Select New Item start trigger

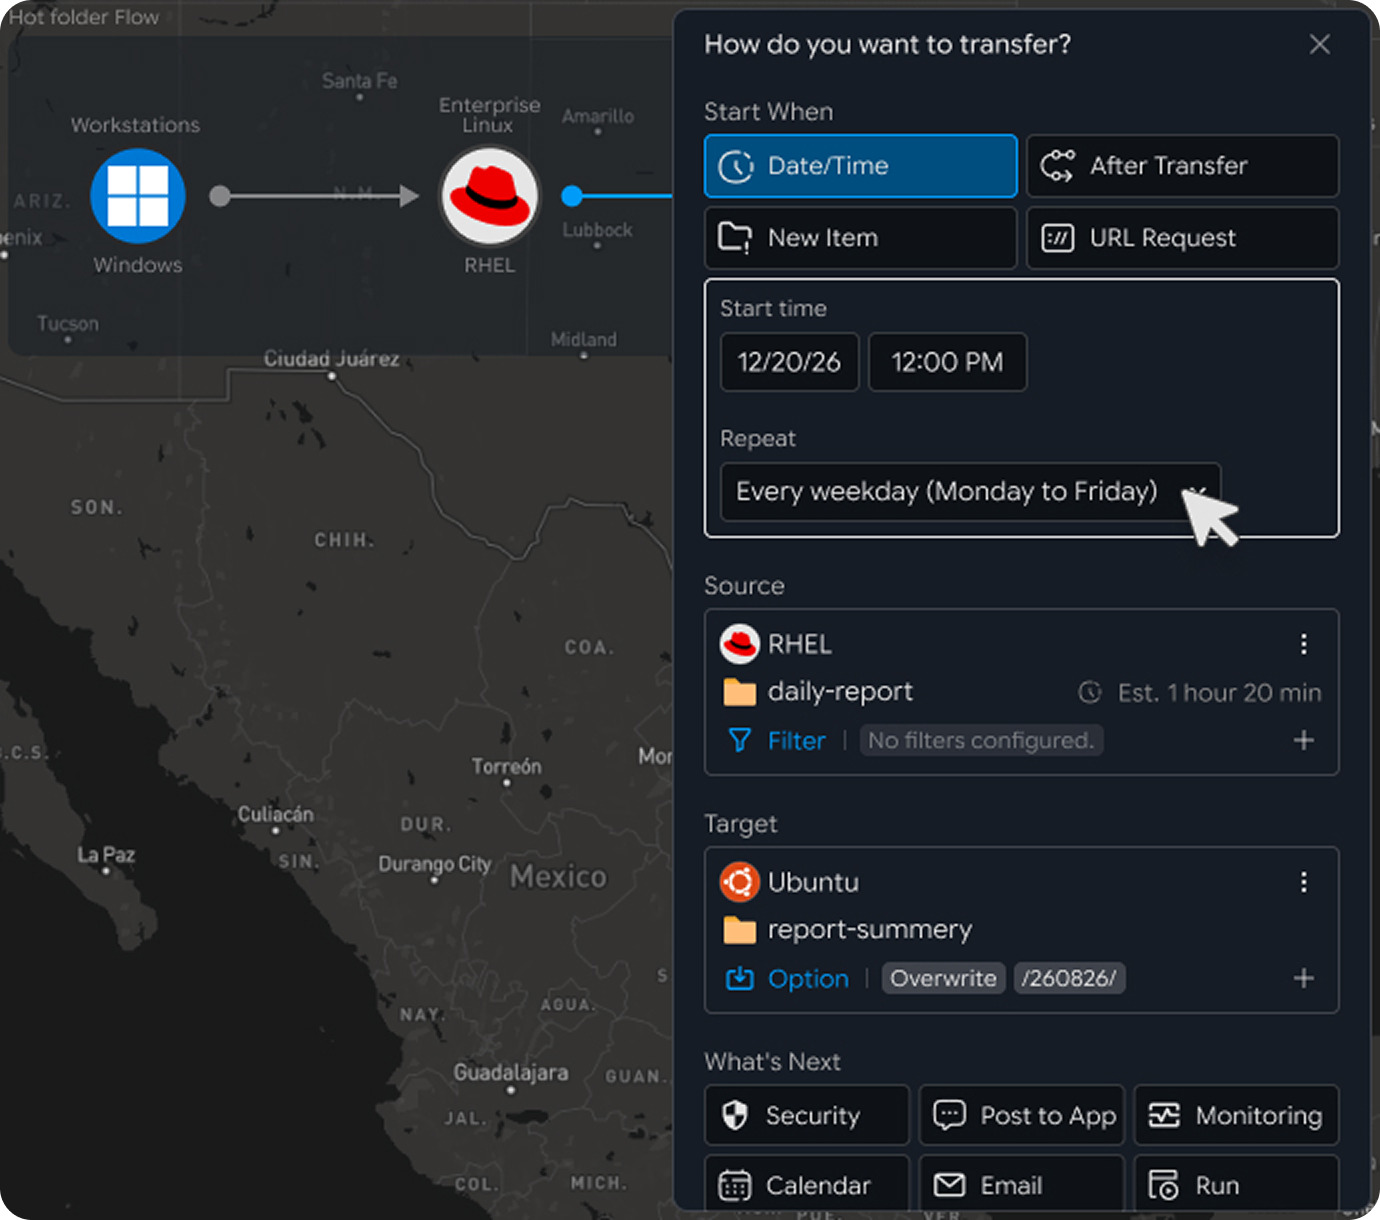[x=861, y=238]
